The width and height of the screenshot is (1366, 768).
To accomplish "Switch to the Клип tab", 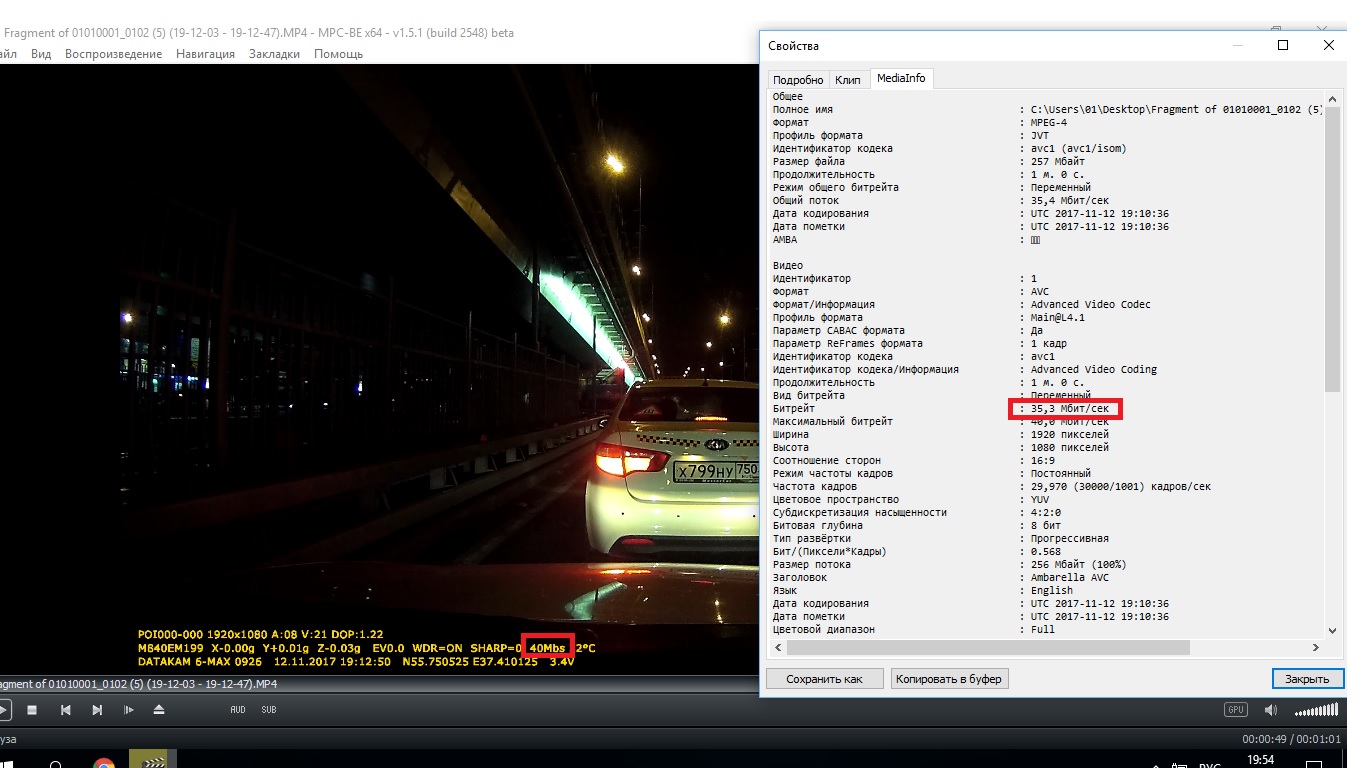I will click(847, 80).
